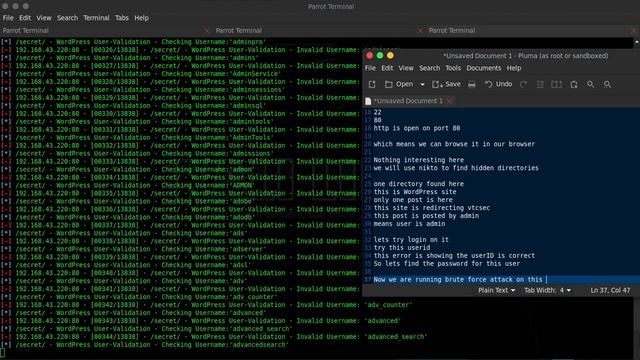Viewport: 640px width, 360px height.
Task: Click the Ln 37, Col 47 status indicator
Action: pos(610,290)
